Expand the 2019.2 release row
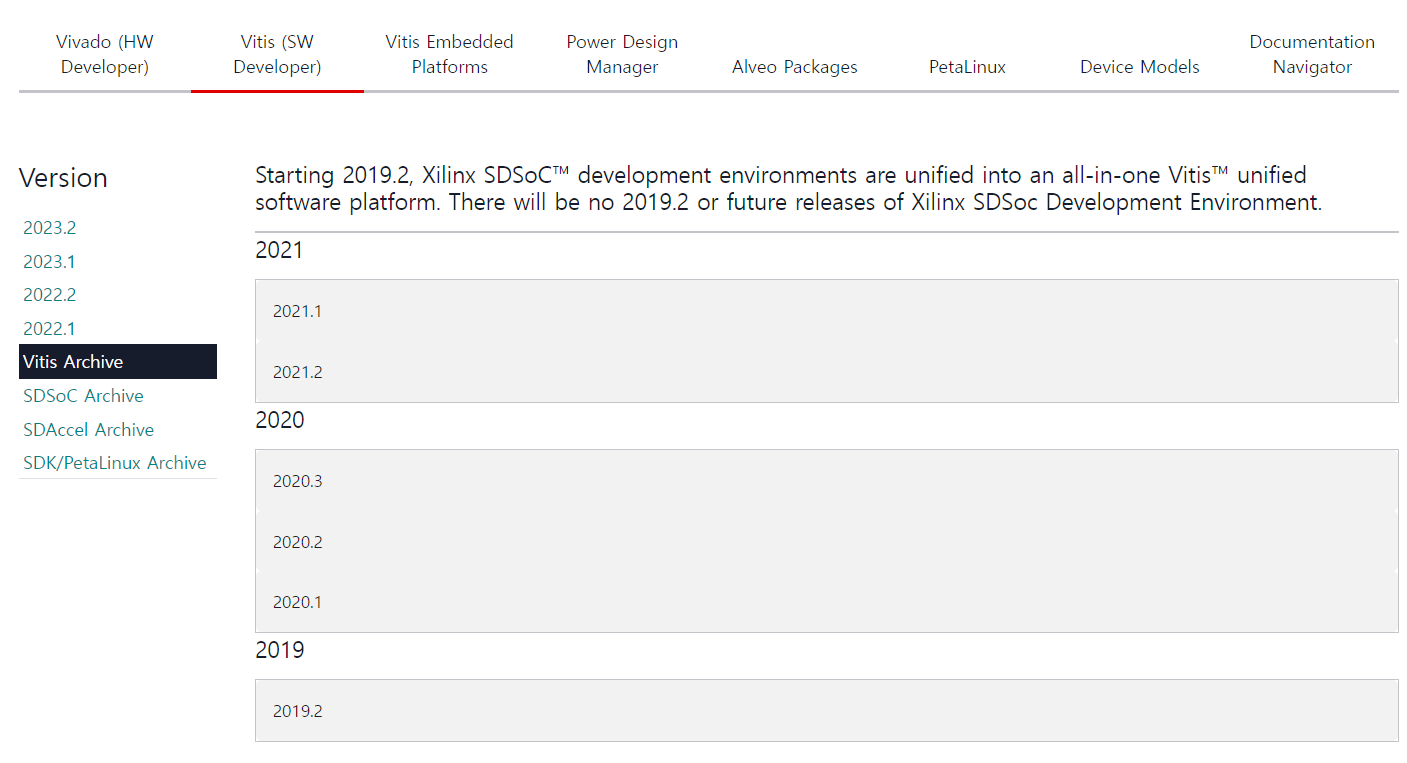This screenshot has width=1407, height=763. 827,711
